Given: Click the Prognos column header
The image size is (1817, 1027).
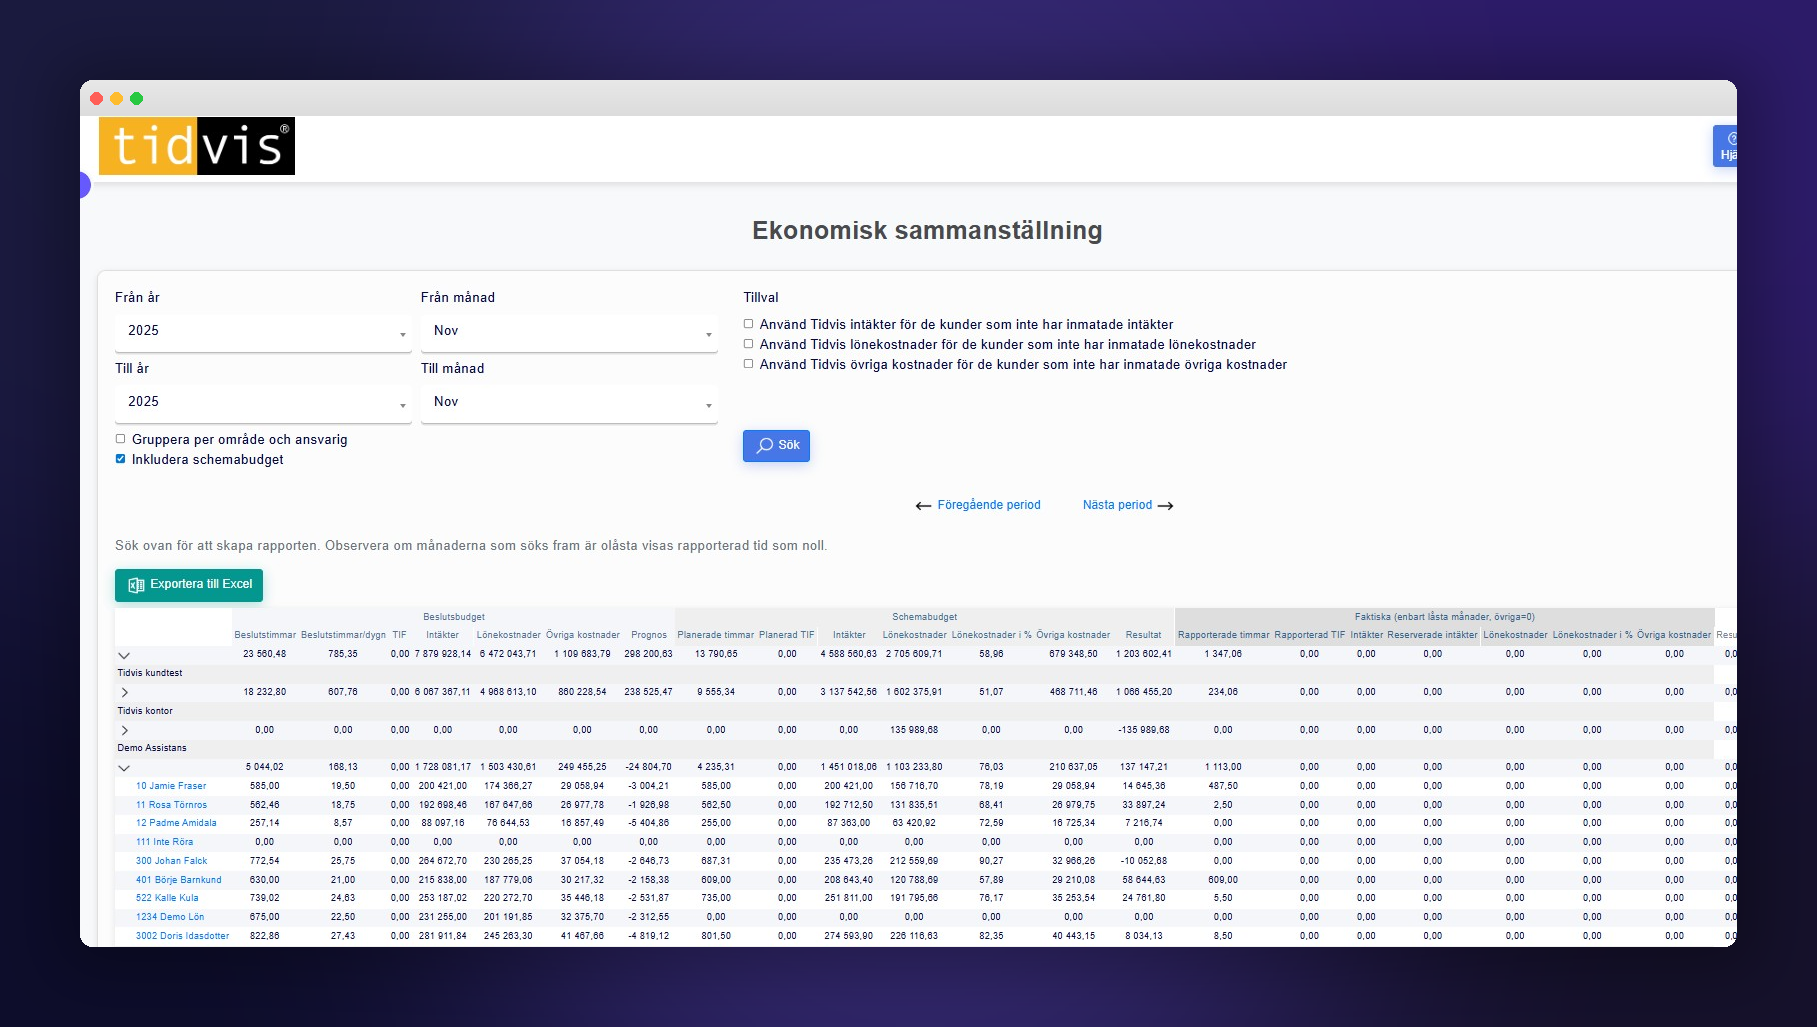Looking at the screenshot, I should (x=649, y=635).
